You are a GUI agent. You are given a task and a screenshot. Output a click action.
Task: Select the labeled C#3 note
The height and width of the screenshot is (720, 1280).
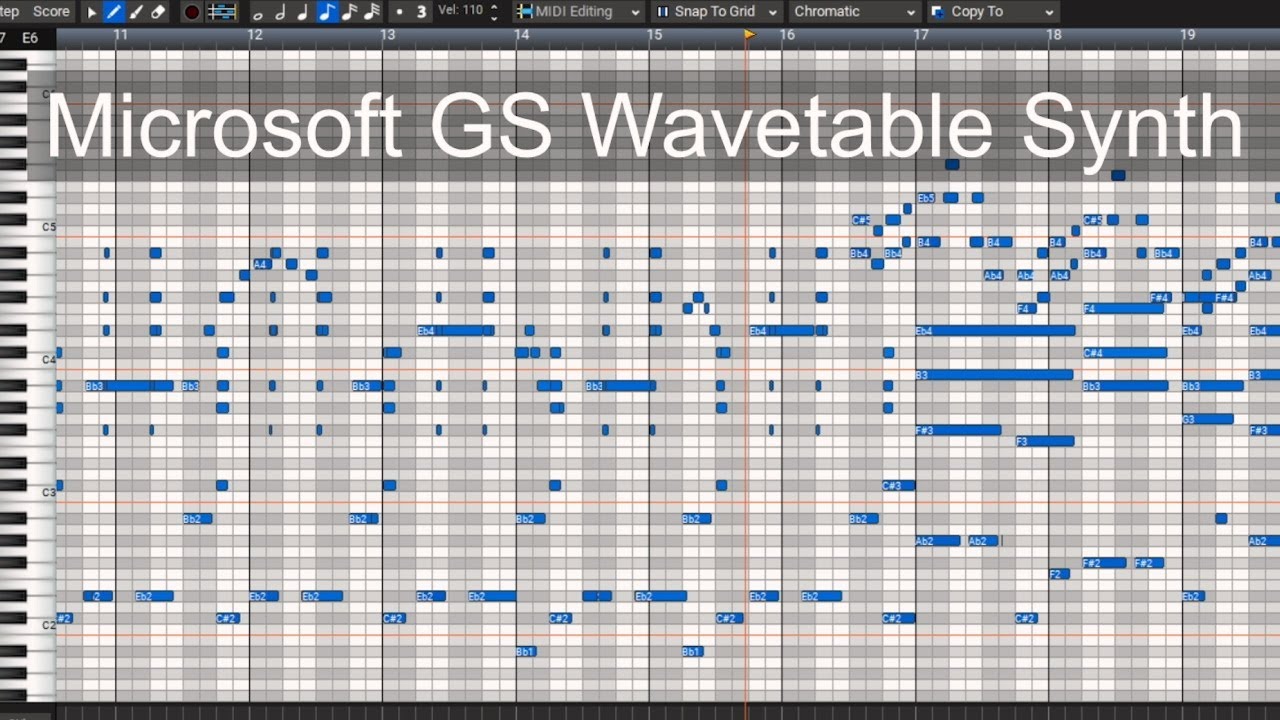point(898,486)
